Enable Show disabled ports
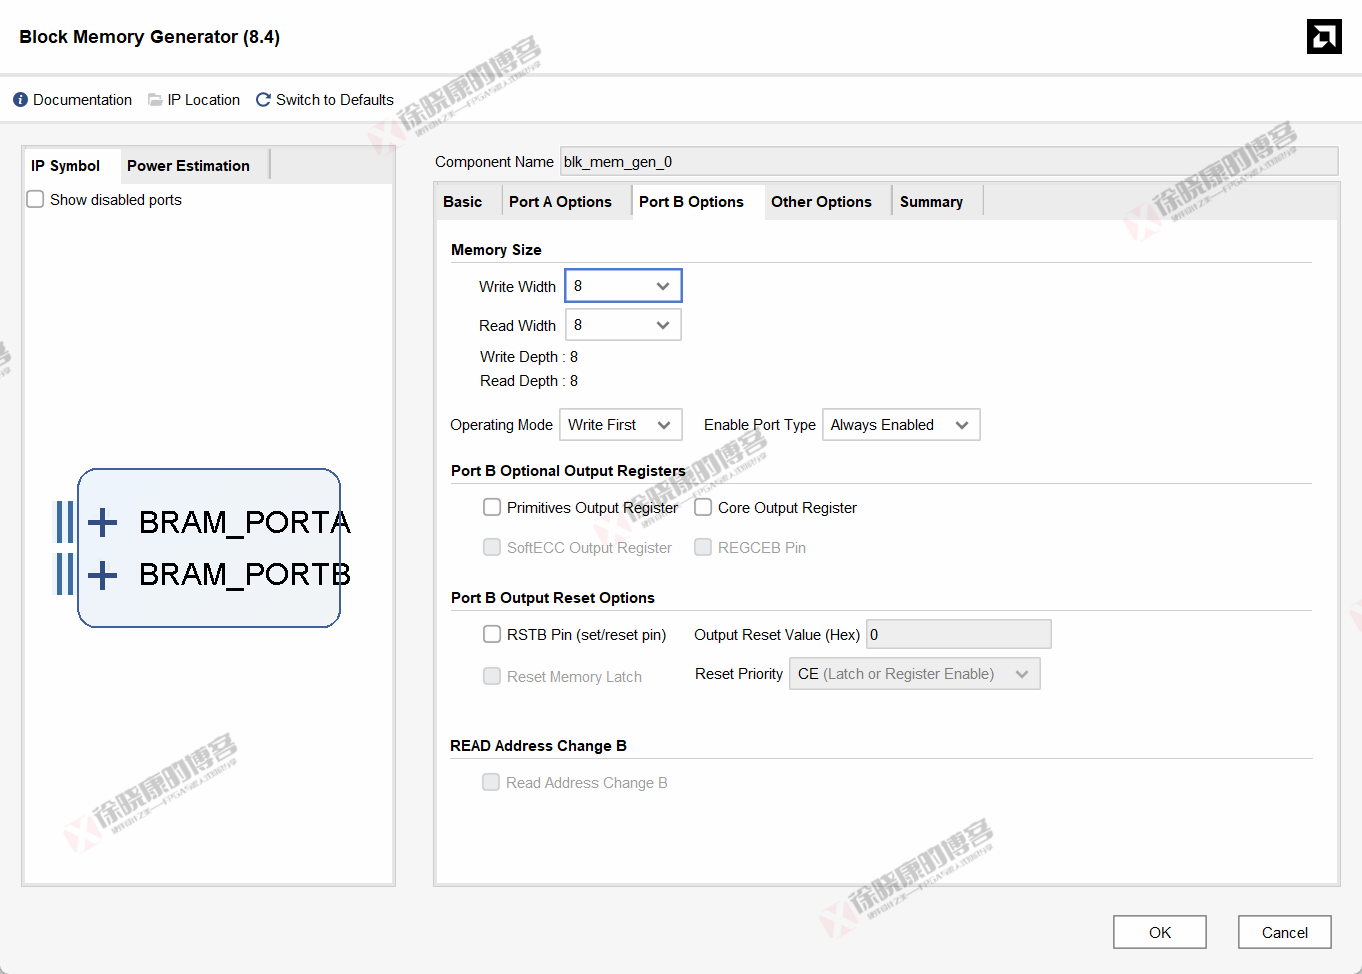 (x=35, y=199)
